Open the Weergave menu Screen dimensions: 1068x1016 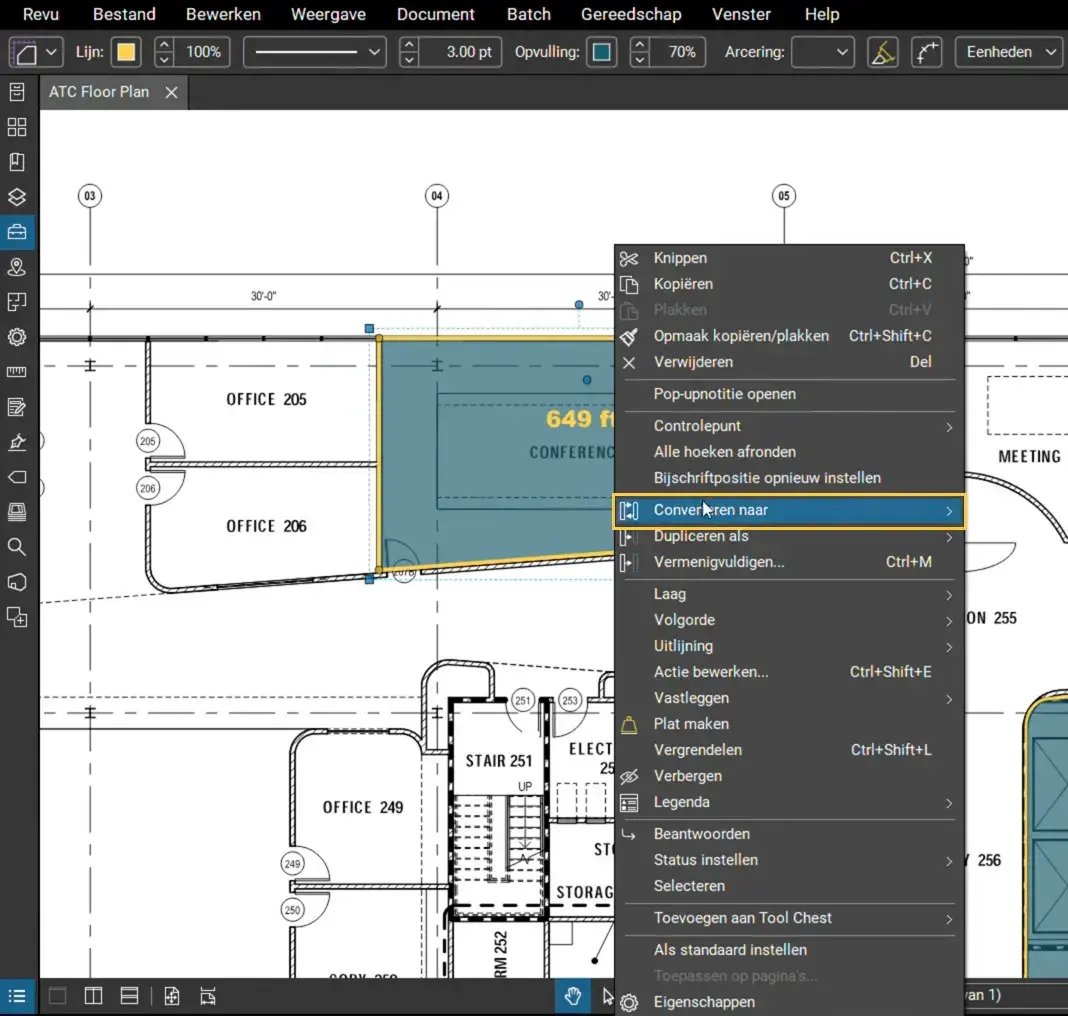click(x=328, y=14)
